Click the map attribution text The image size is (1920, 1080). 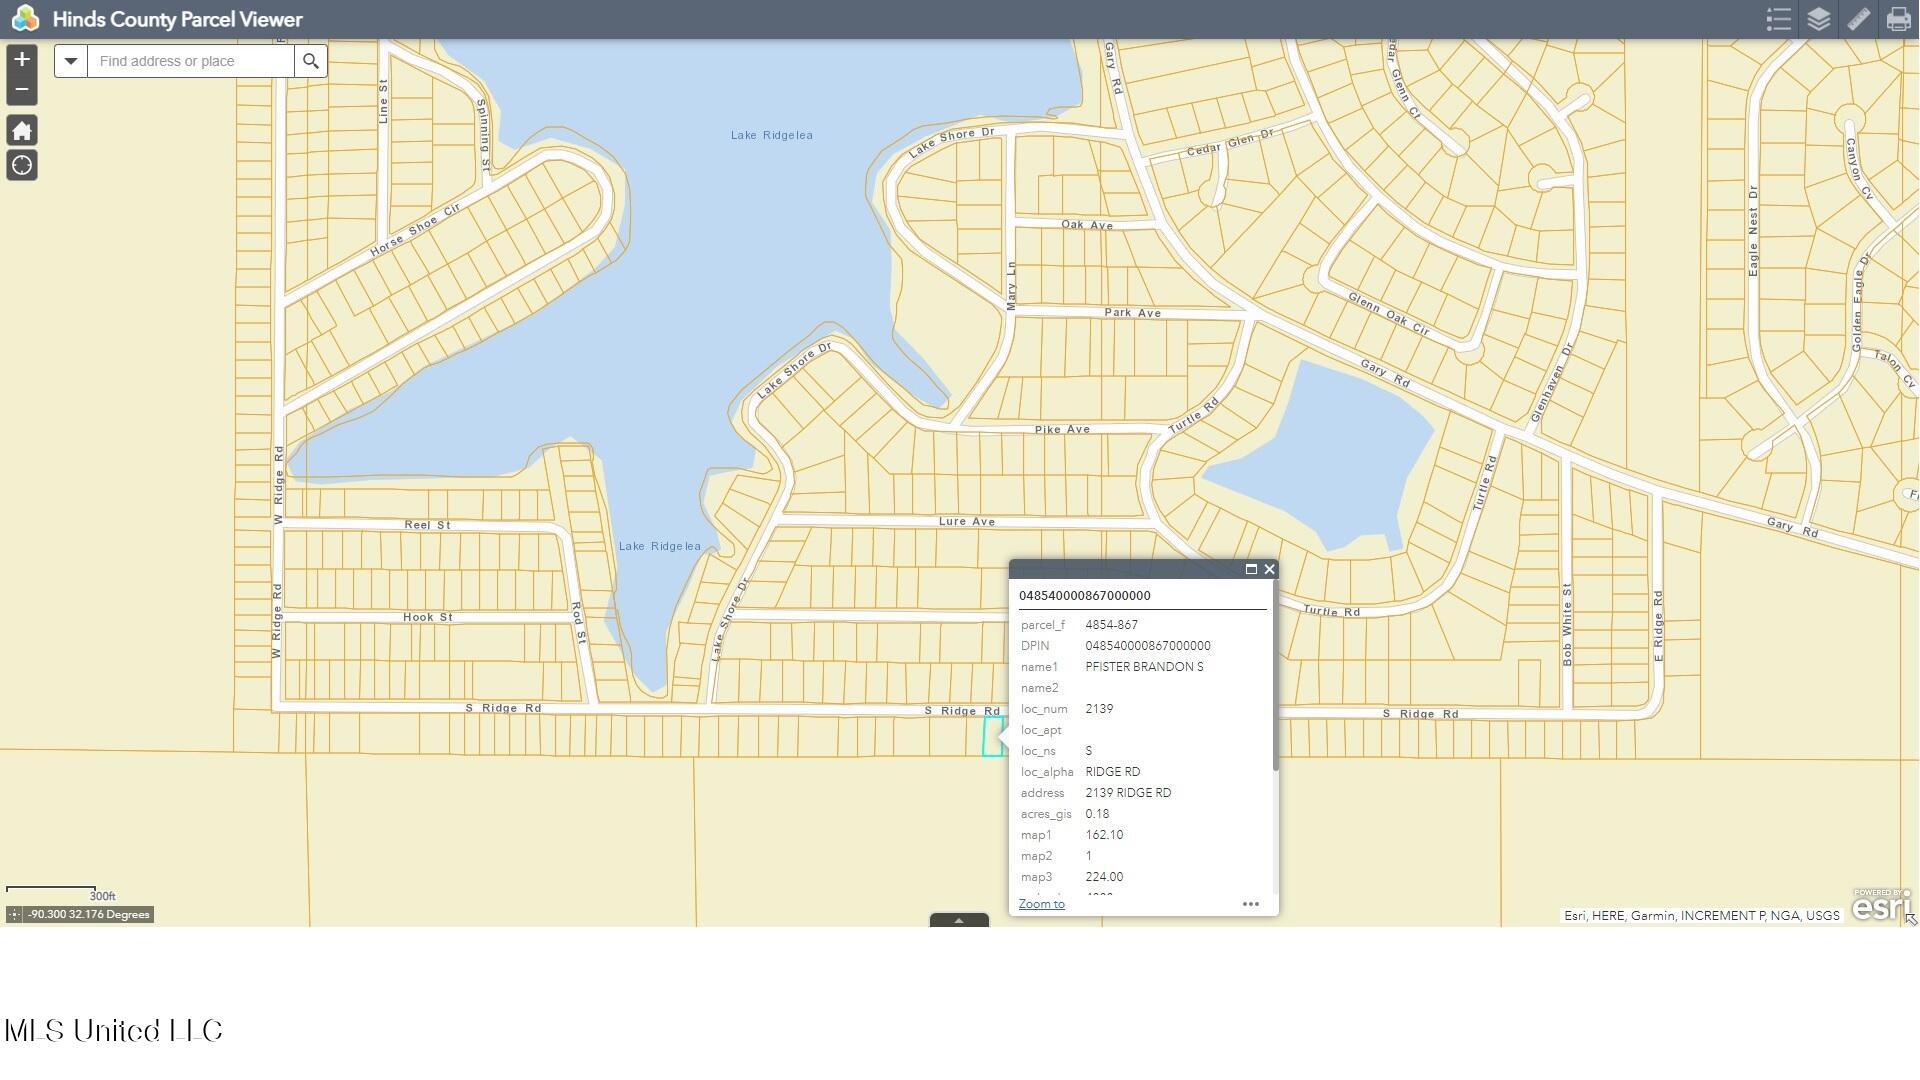[1702, 916]
